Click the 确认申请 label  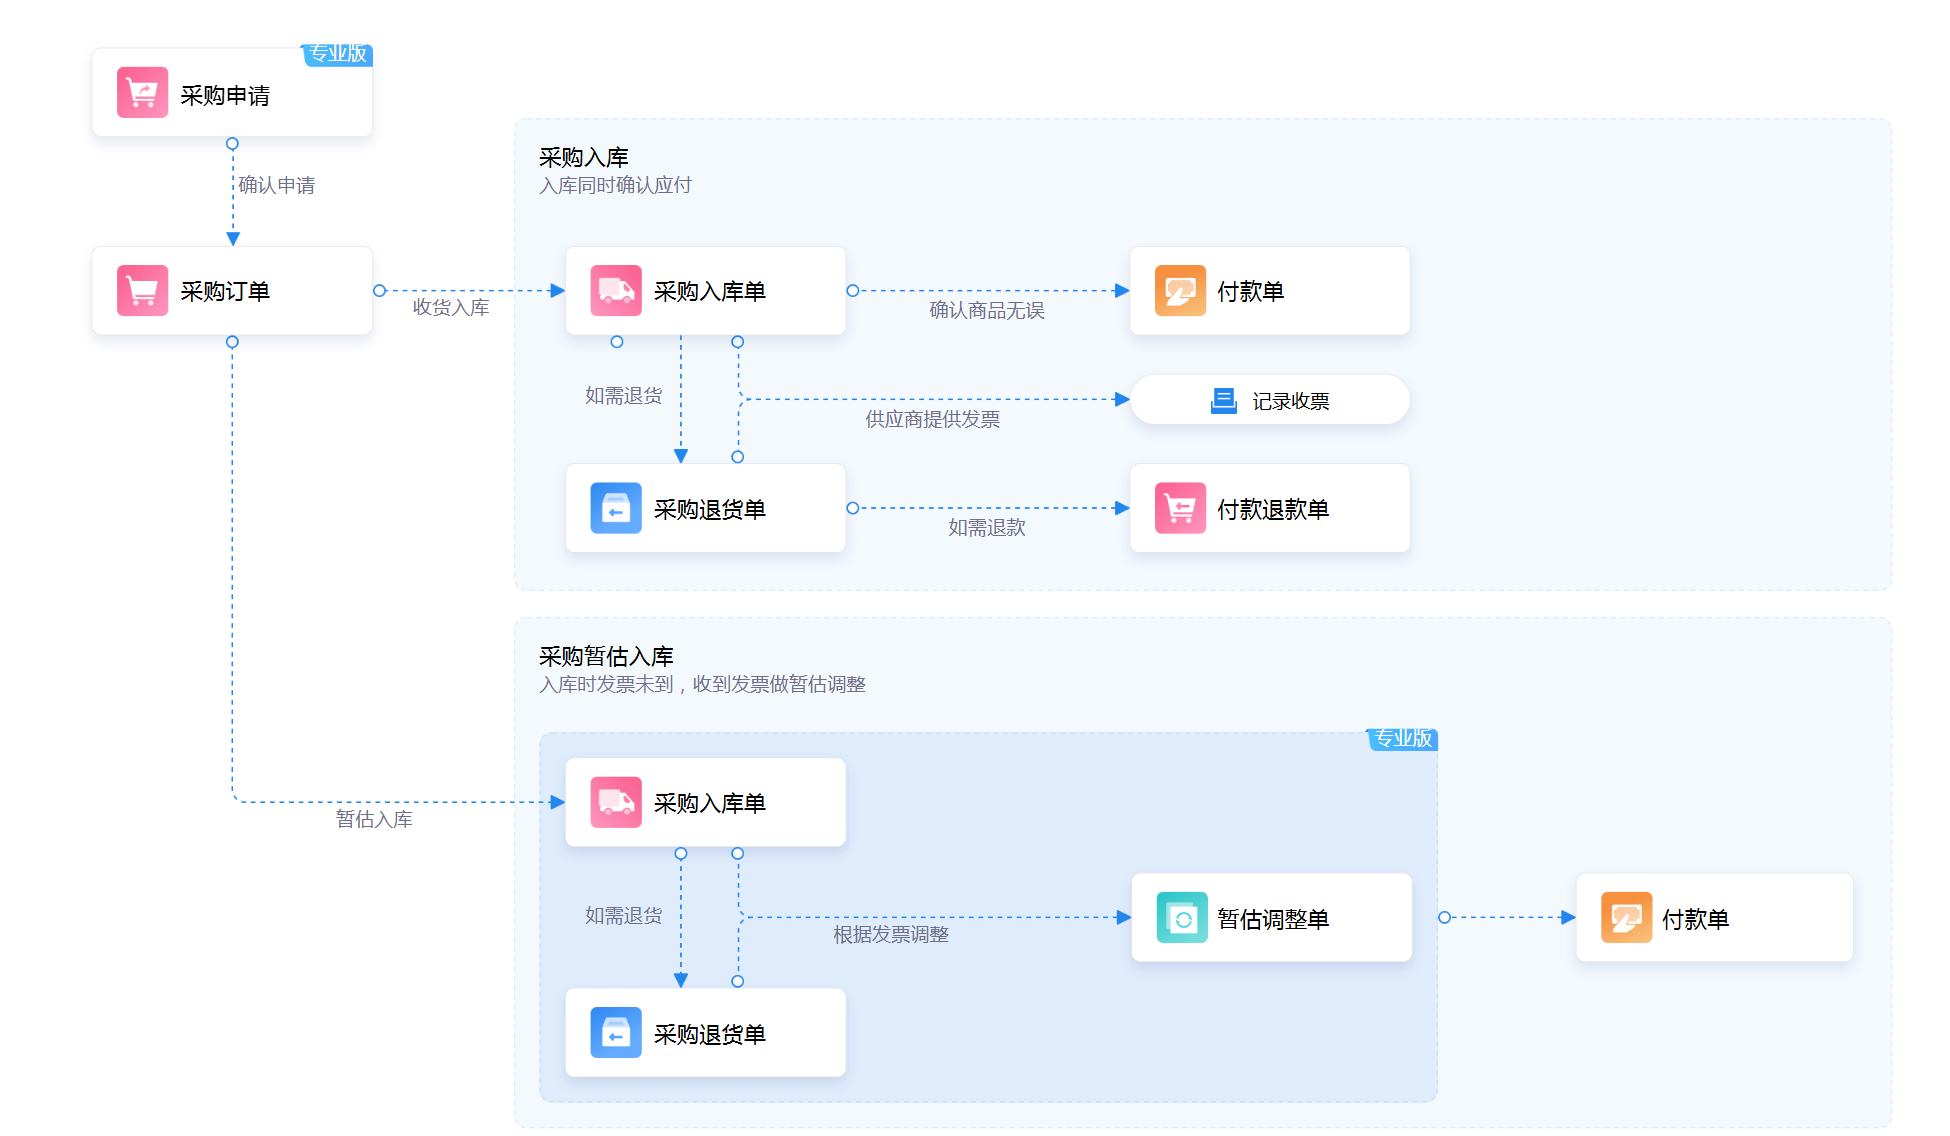tap(277, 185)
